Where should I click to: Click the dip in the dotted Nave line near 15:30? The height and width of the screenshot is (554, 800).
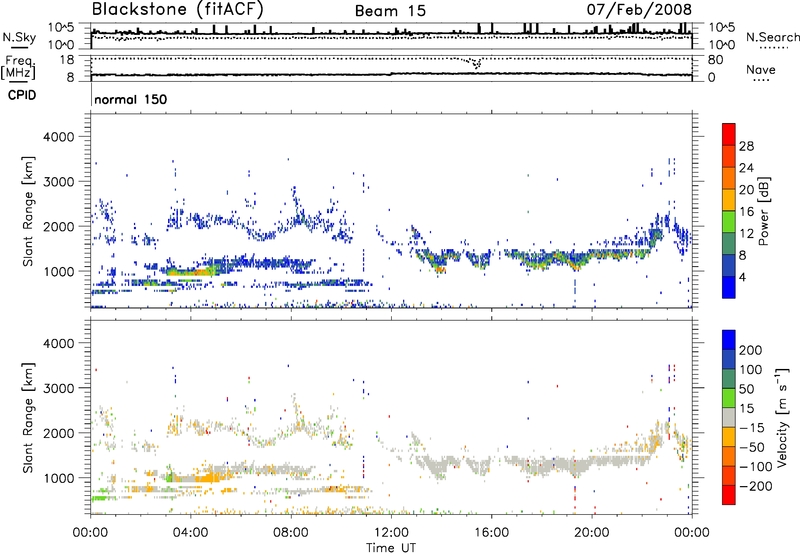pyautogui.click(x=477, y=64)
